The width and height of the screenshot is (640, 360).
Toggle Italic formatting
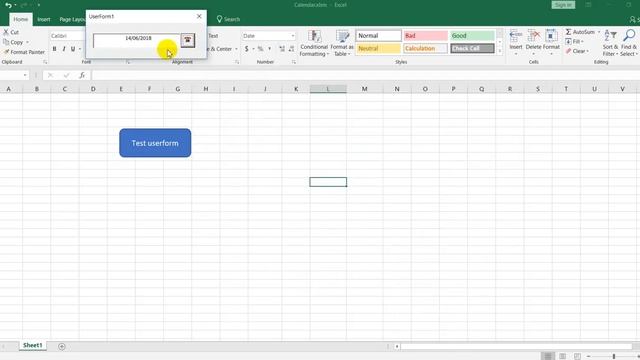(64, 49)
